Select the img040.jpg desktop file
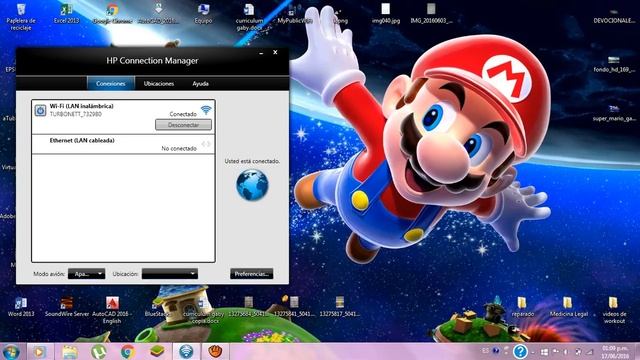This screenshot has width=640, height=360. (x=386, y=13)
